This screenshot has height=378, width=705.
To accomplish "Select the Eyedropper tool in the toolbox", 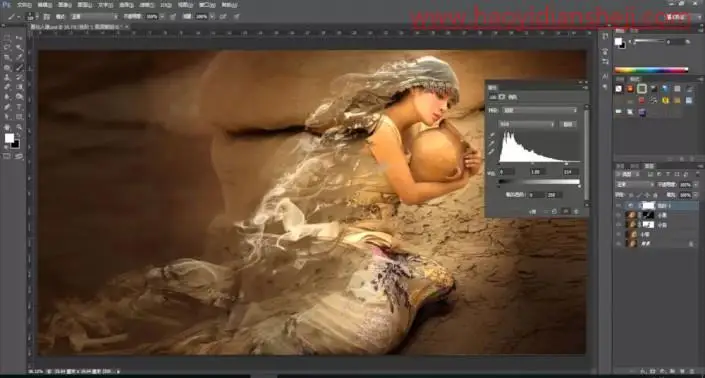I will 19,57.
